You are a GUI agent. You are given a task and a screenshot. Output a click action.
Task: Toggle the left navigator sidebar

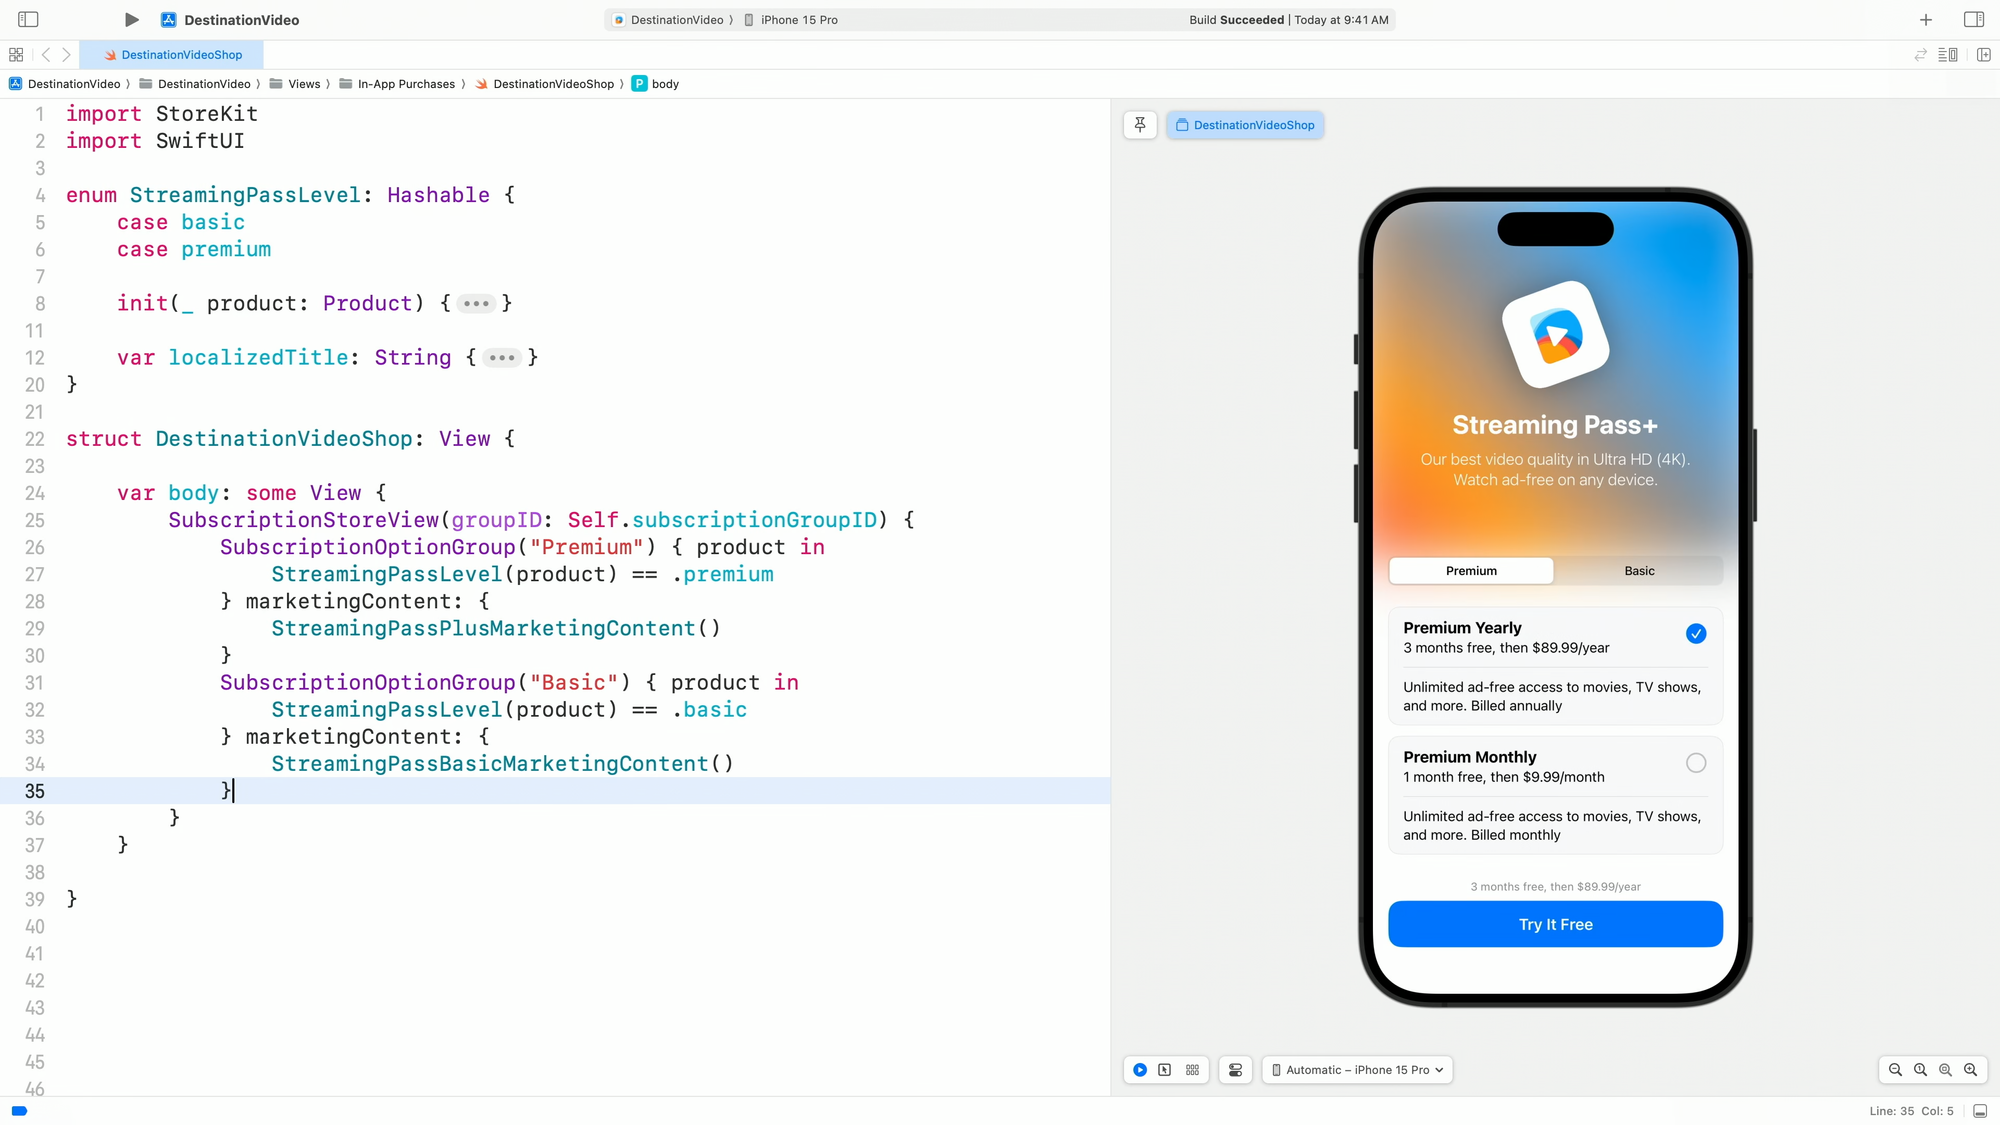click(x=28, y=20)
